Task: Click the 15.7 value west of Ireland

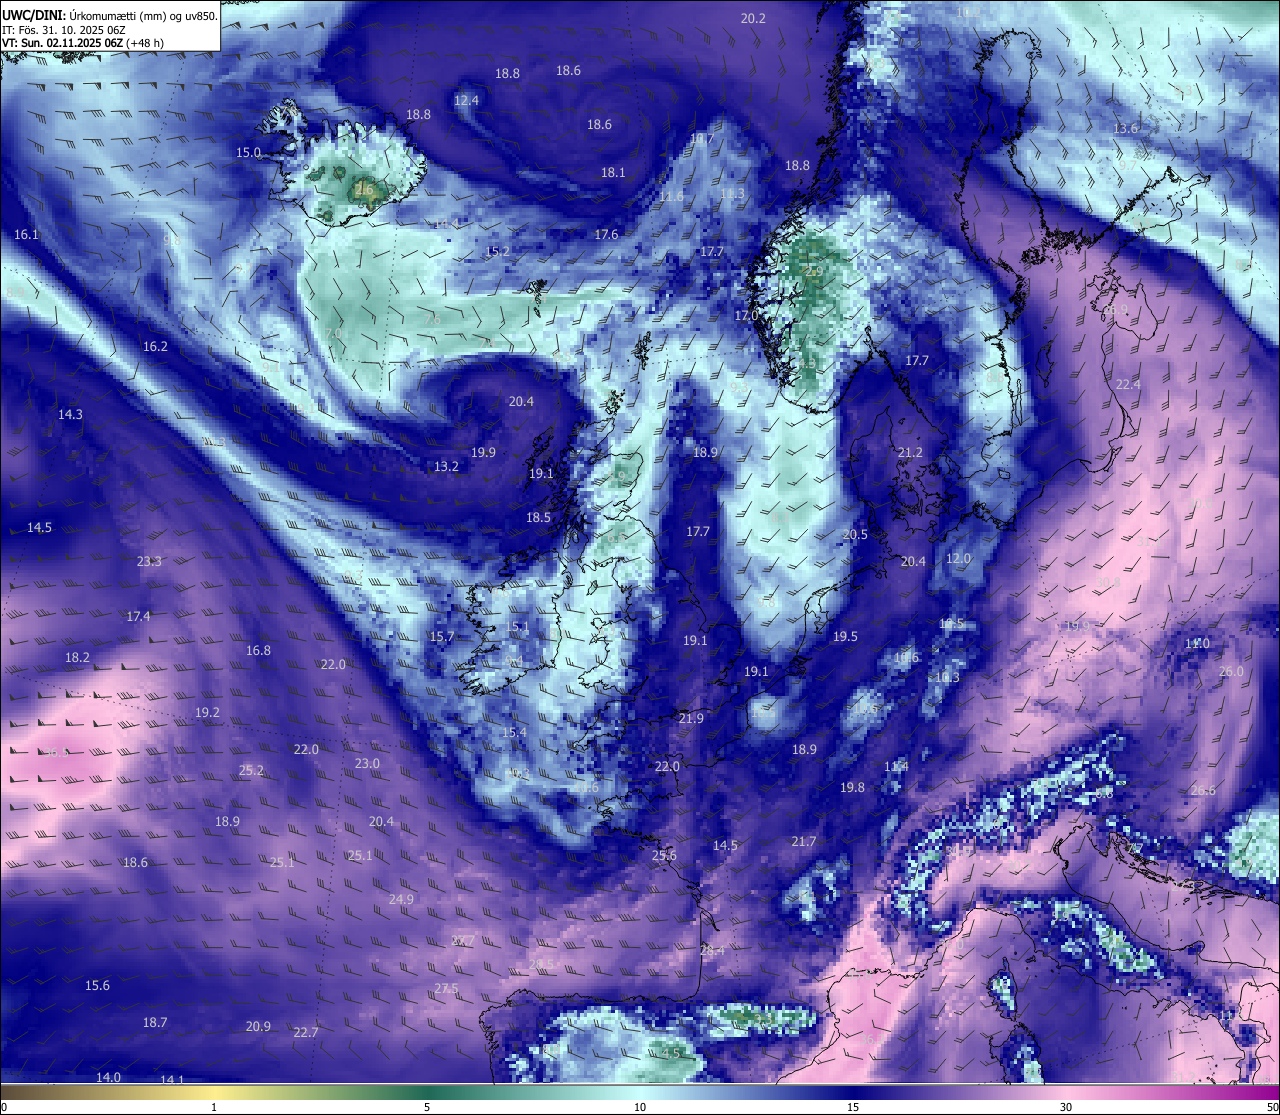Action: point(442,637)
